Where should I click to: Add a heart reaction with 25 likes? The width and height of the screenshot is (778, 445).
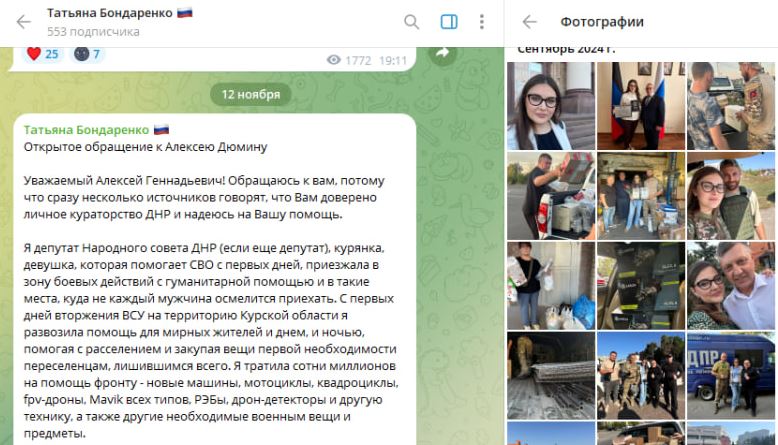click(x=43, y=54)
